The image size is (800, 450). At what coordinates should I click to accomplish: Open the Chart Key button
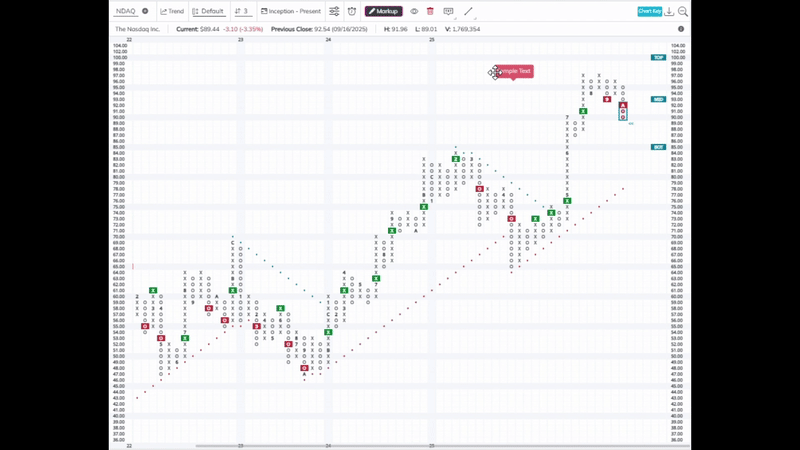coord(649,11)
